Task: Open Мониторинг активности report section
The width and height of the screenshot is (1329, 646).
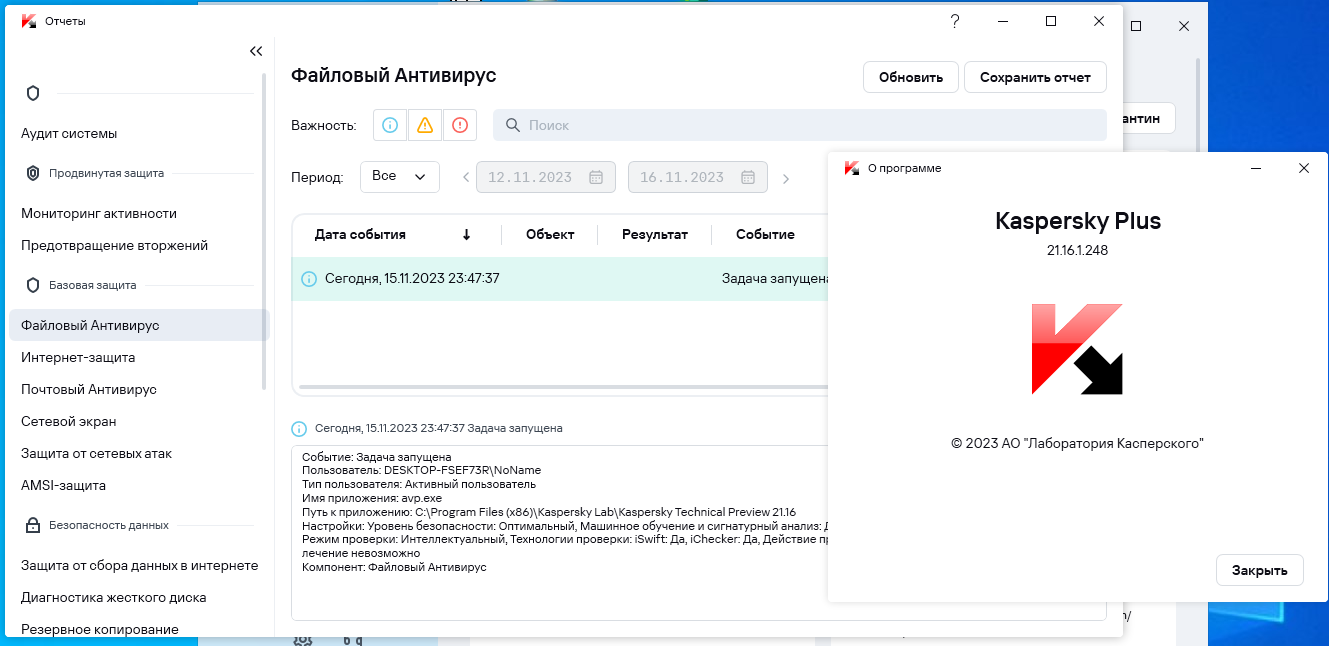Action: point(99,213)
